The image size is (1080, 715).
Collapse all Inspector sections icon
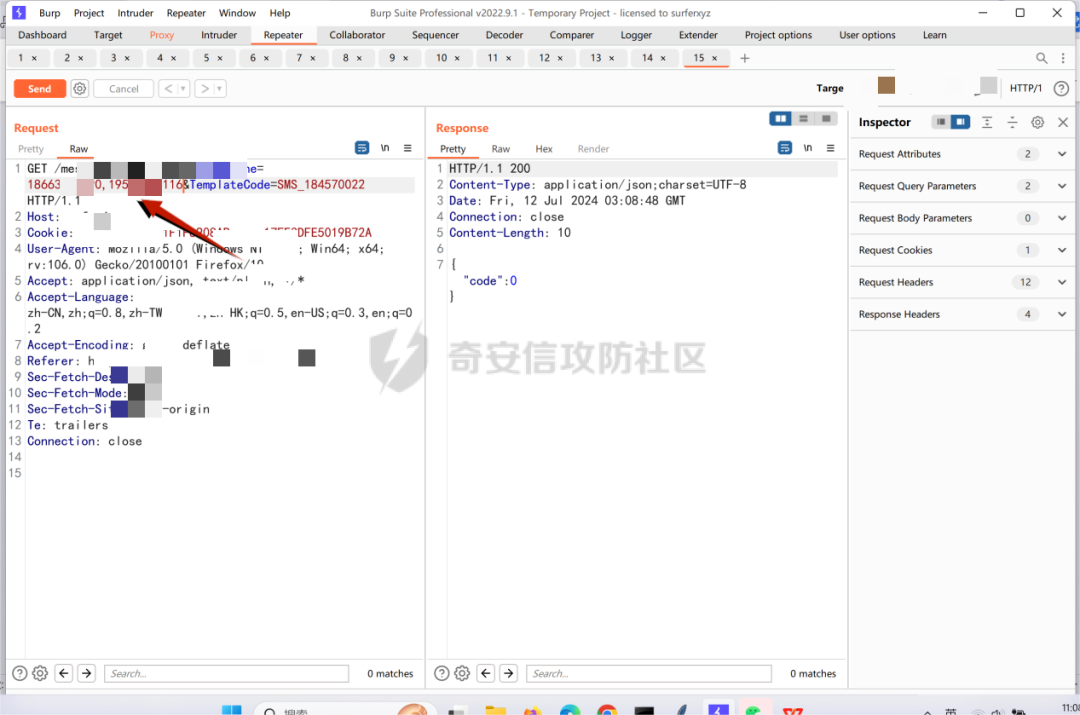point(1012,122)
